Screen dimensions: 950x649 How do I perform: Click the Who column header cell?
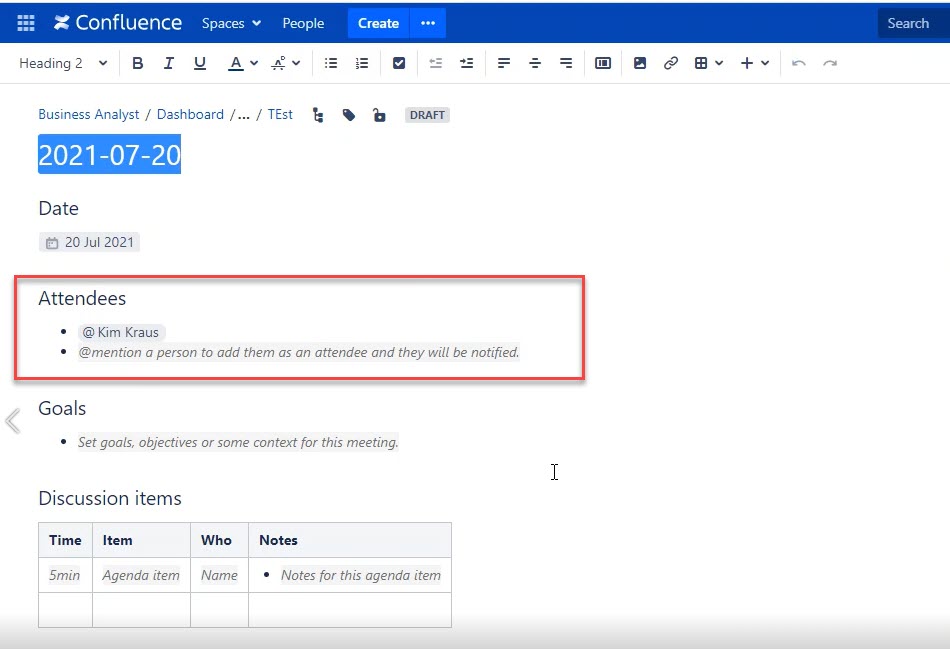(x=219, y=540)
